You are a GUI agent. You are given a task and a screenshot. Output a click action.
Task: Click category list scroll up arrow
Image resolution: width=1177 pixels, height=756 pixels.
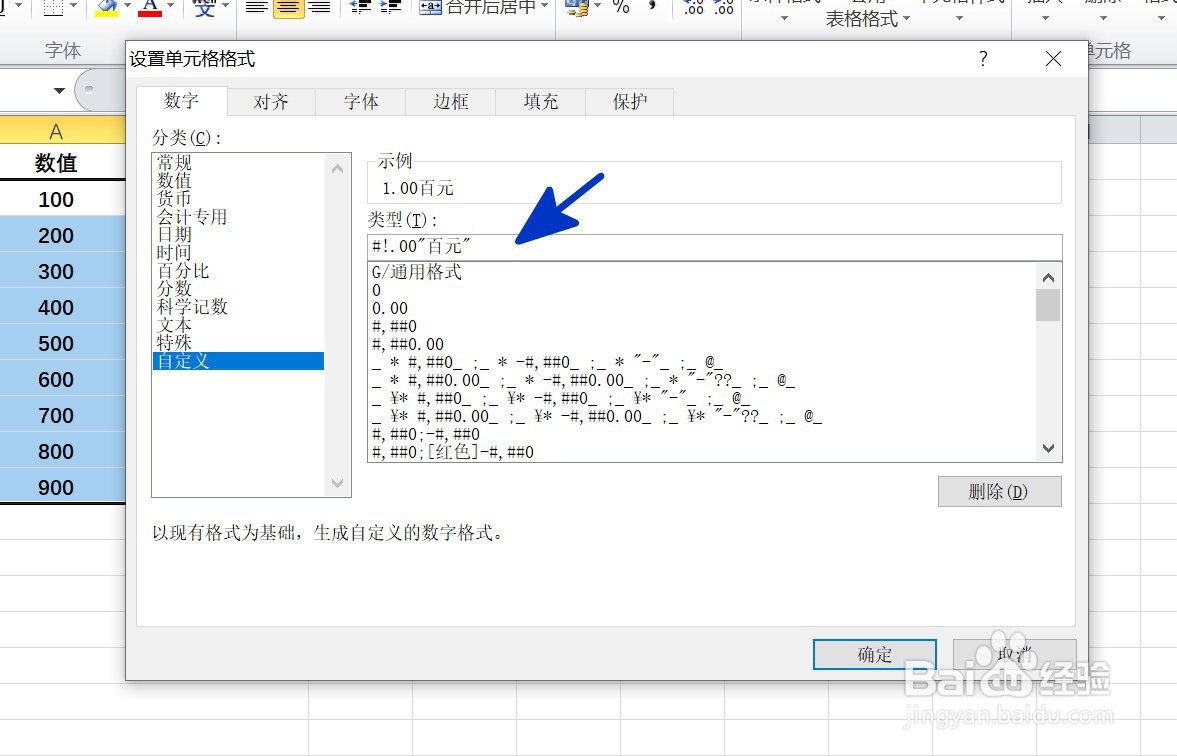pos(338,169)
